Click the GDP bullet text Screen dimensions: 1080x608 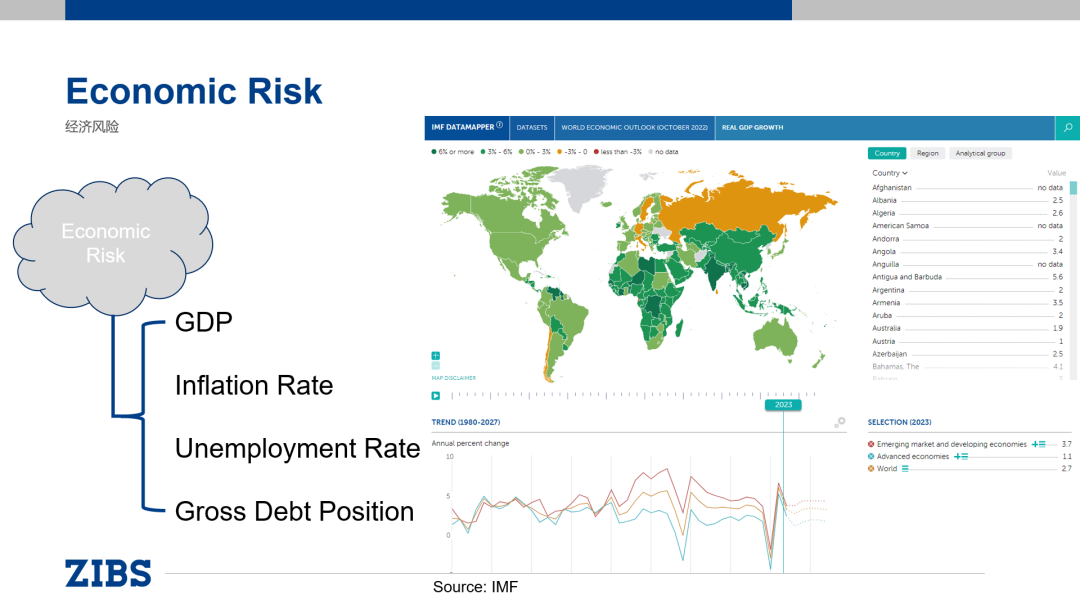[204, 322]
